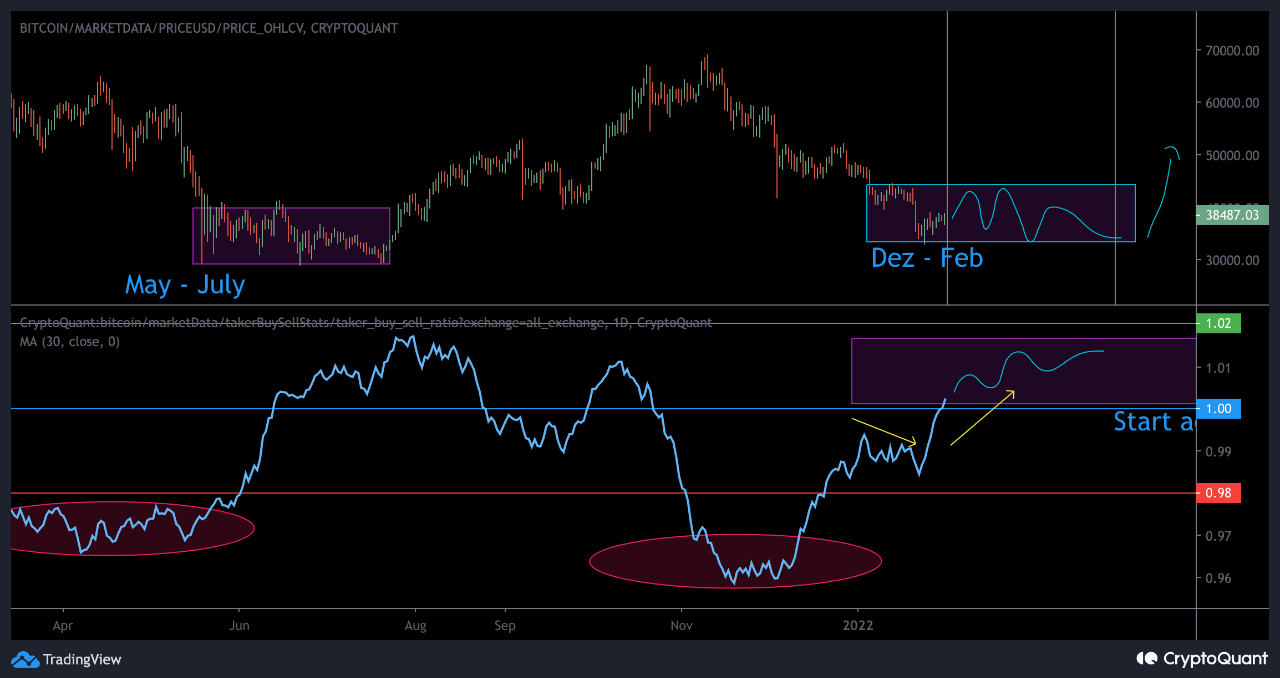Click the 50000.00 price axis label

click(x=1230, y=155)
